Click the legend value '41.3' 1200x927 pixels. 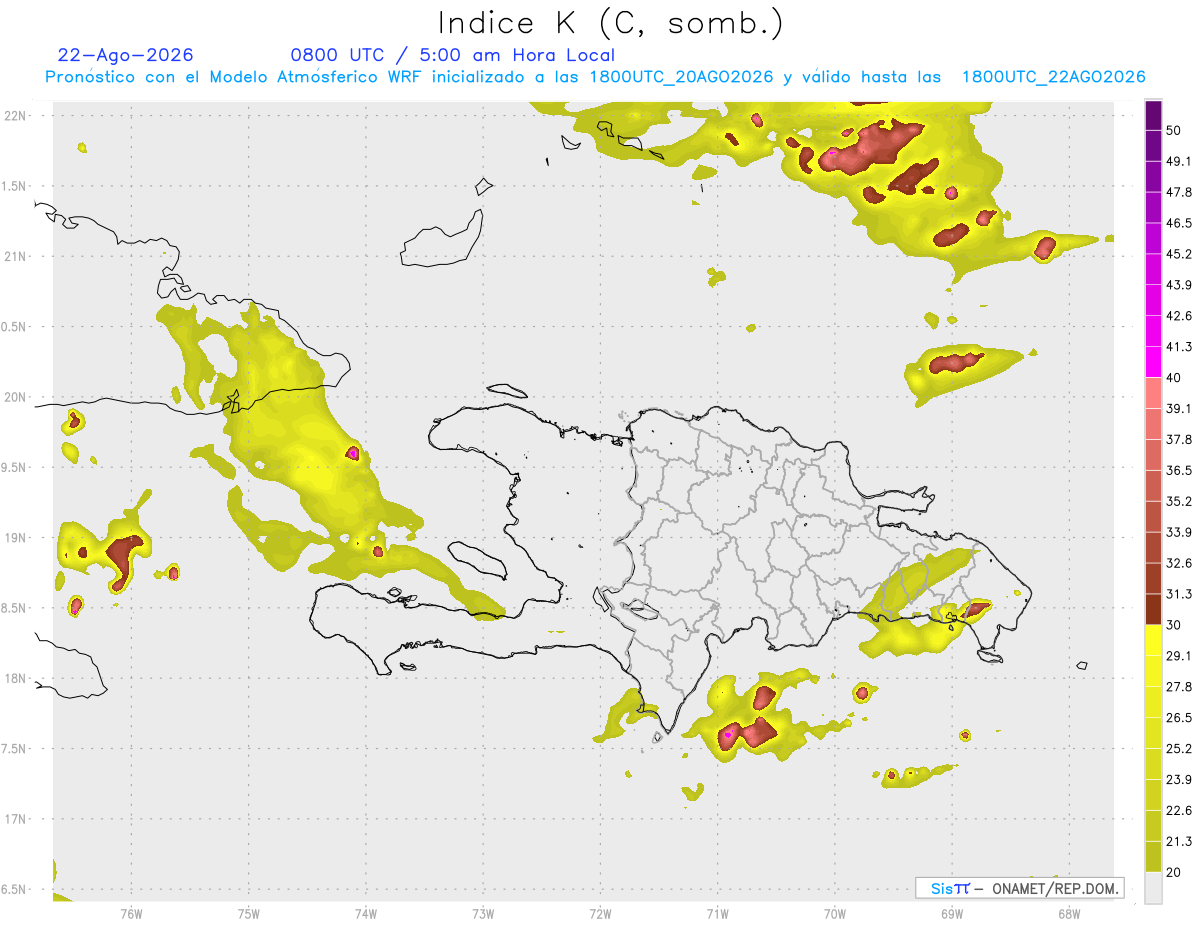[x=1179, y=347]
